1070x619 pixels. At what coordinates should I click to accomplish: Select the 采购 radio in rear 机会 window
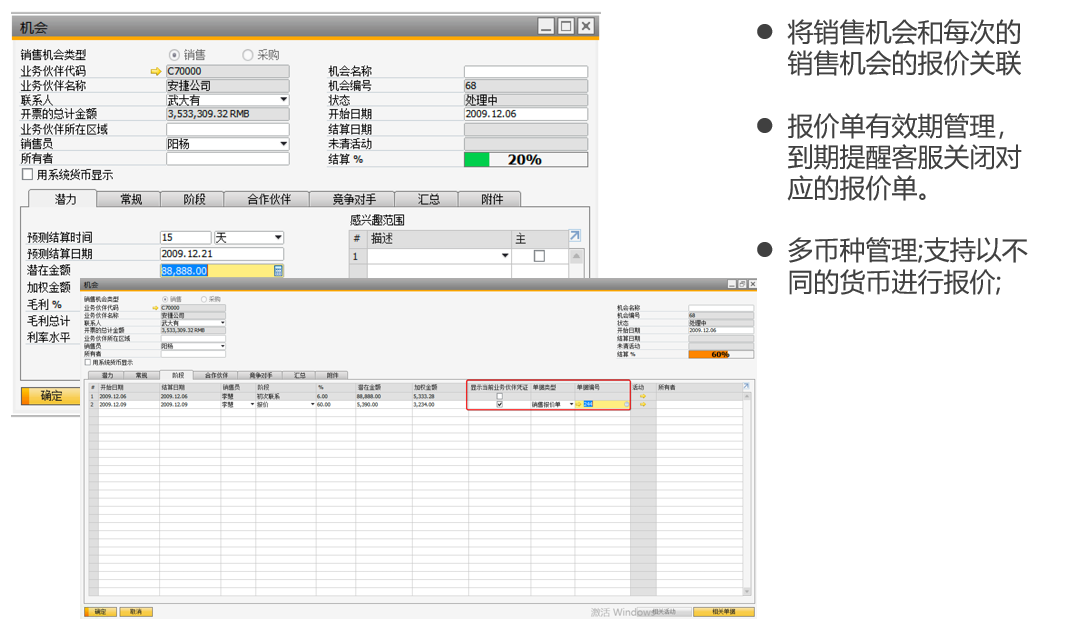pyautogui.click(x=248, y=55)
